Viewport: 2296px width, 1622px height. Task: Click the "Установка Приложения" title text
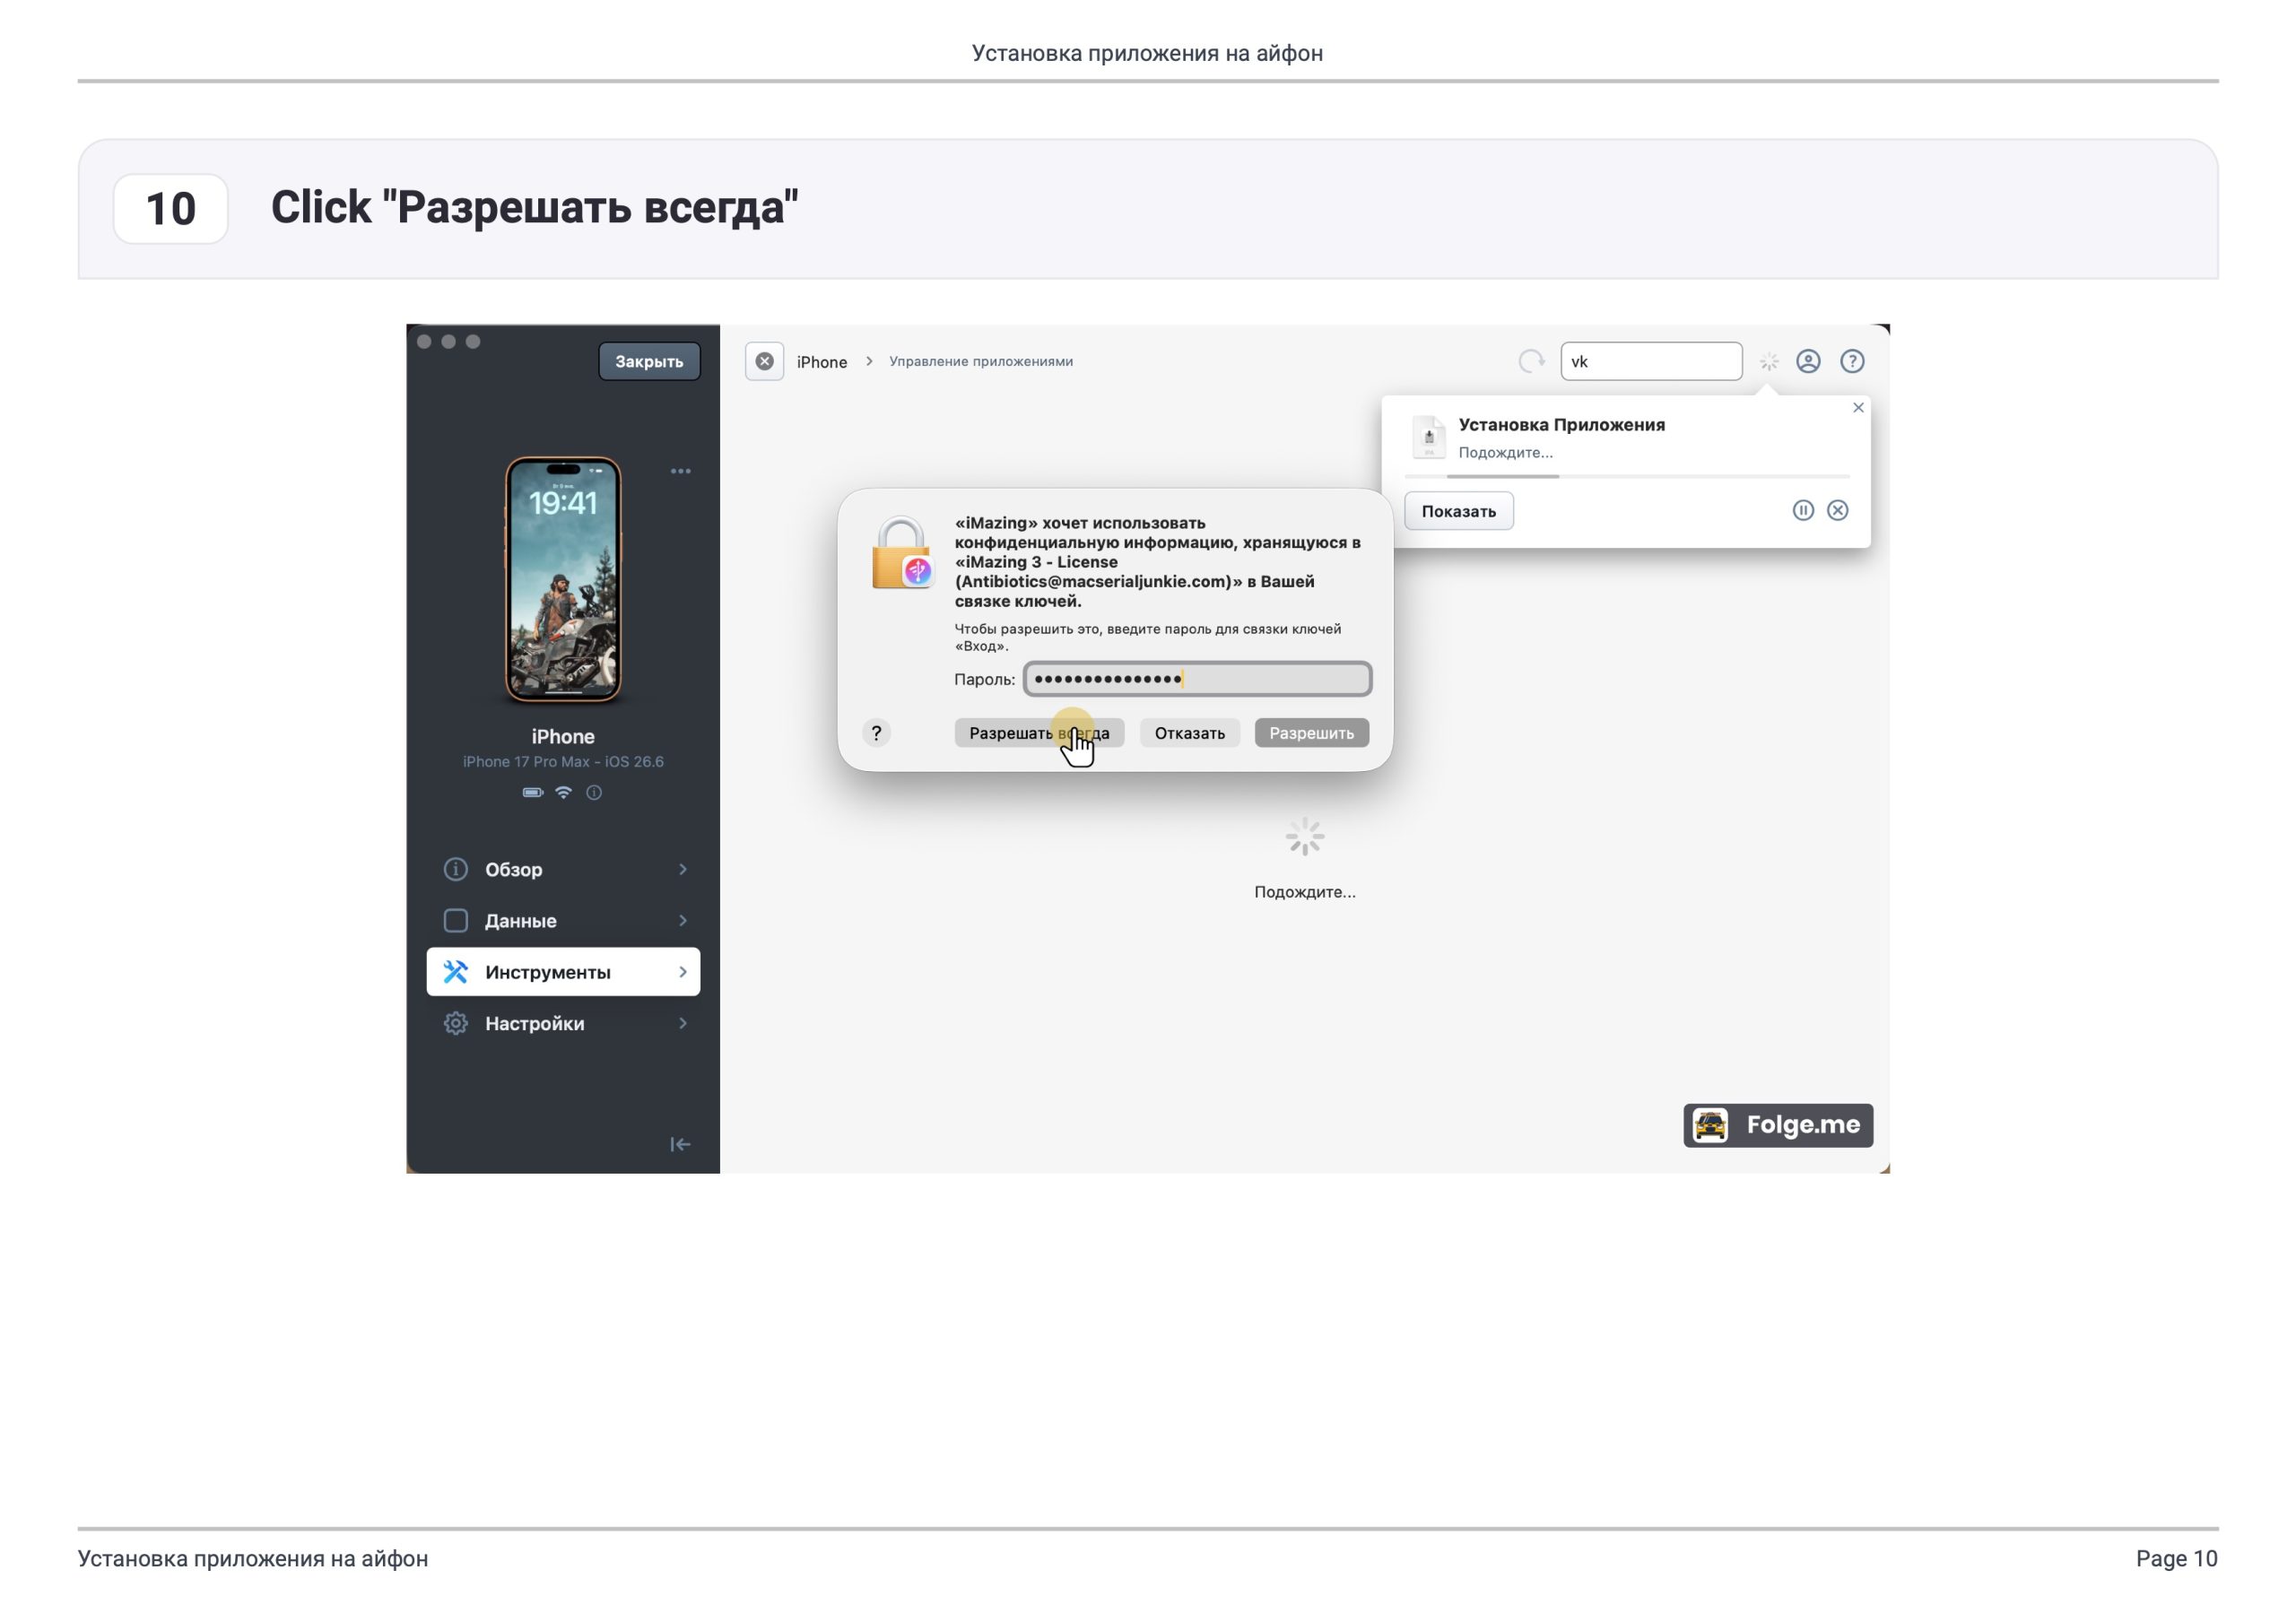pyautogui.click(x=1561, y=425)
